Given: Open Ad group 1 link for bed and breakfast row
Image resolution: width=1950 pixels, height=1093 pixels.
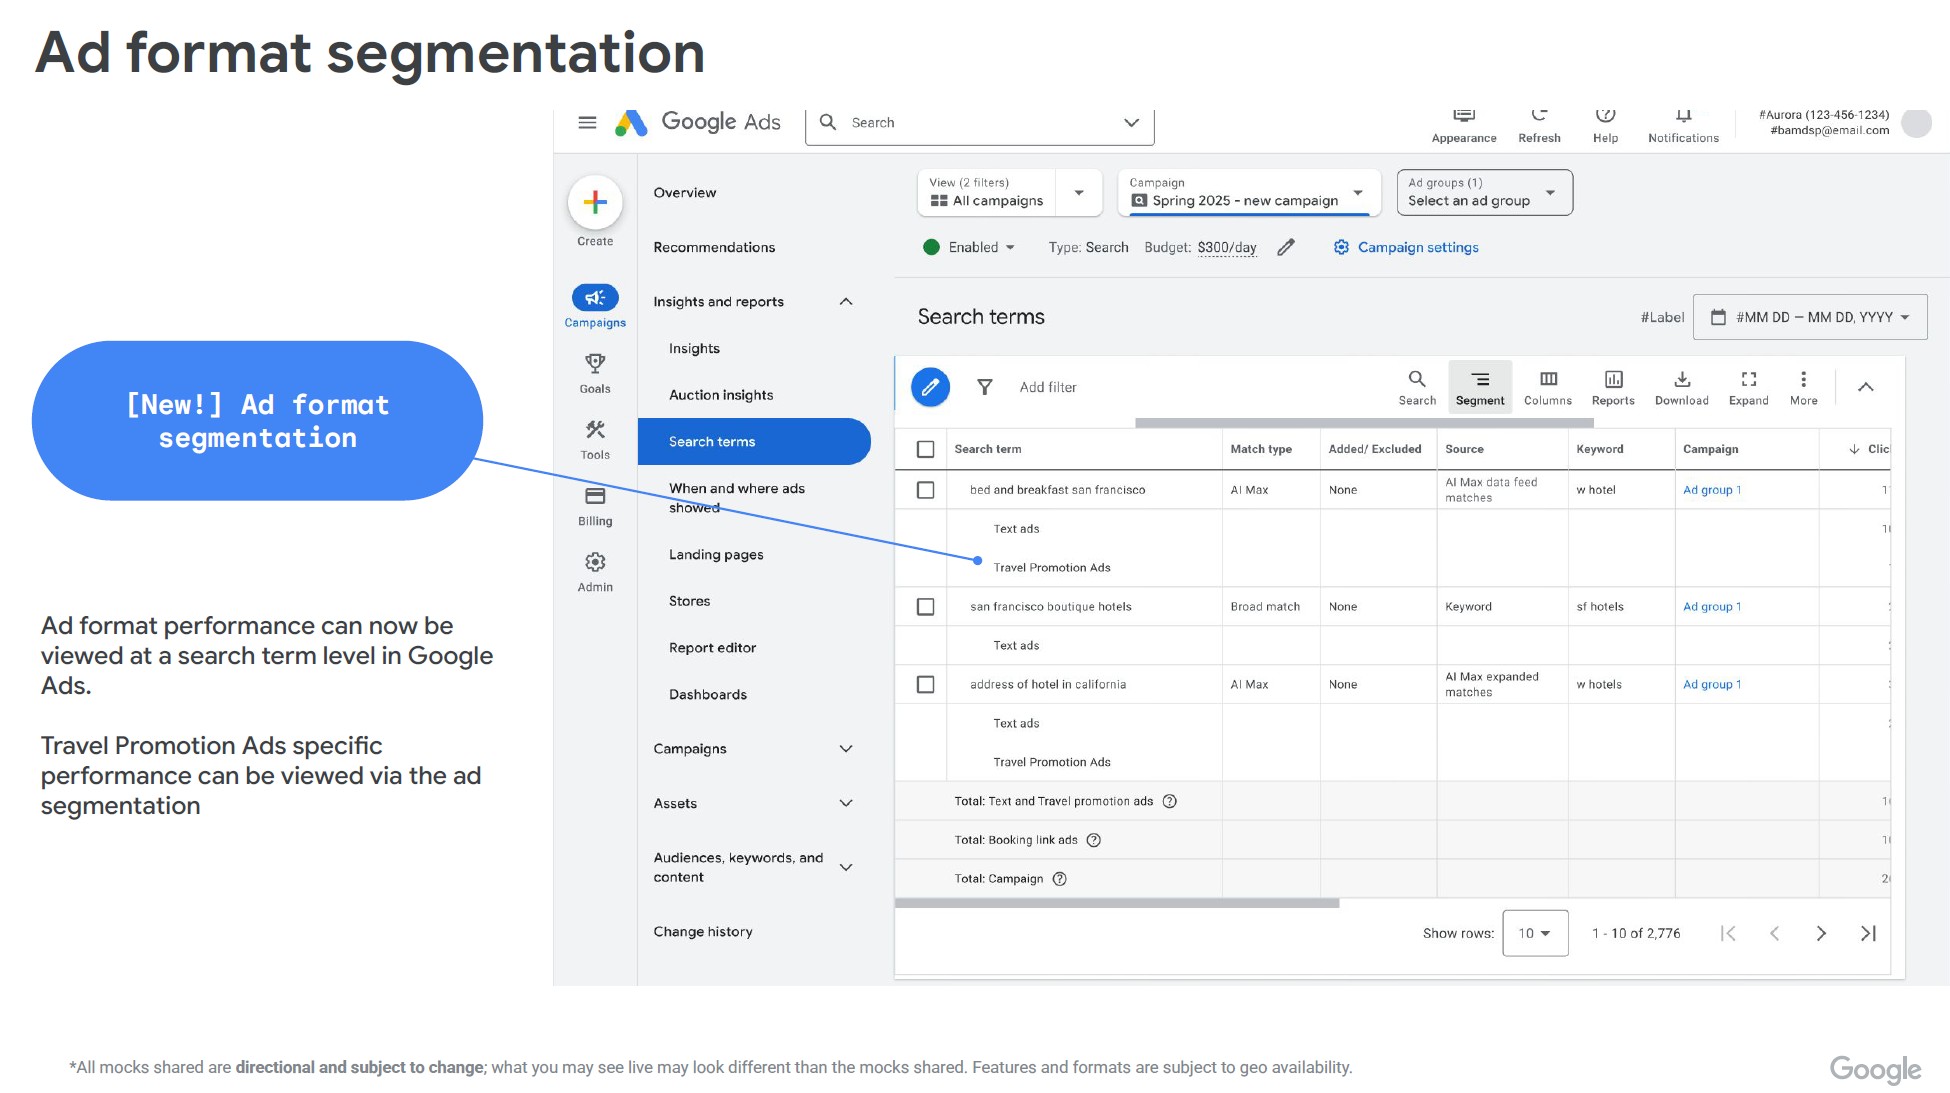Looking at the screenshot, I should click(x=1712, y=490).
